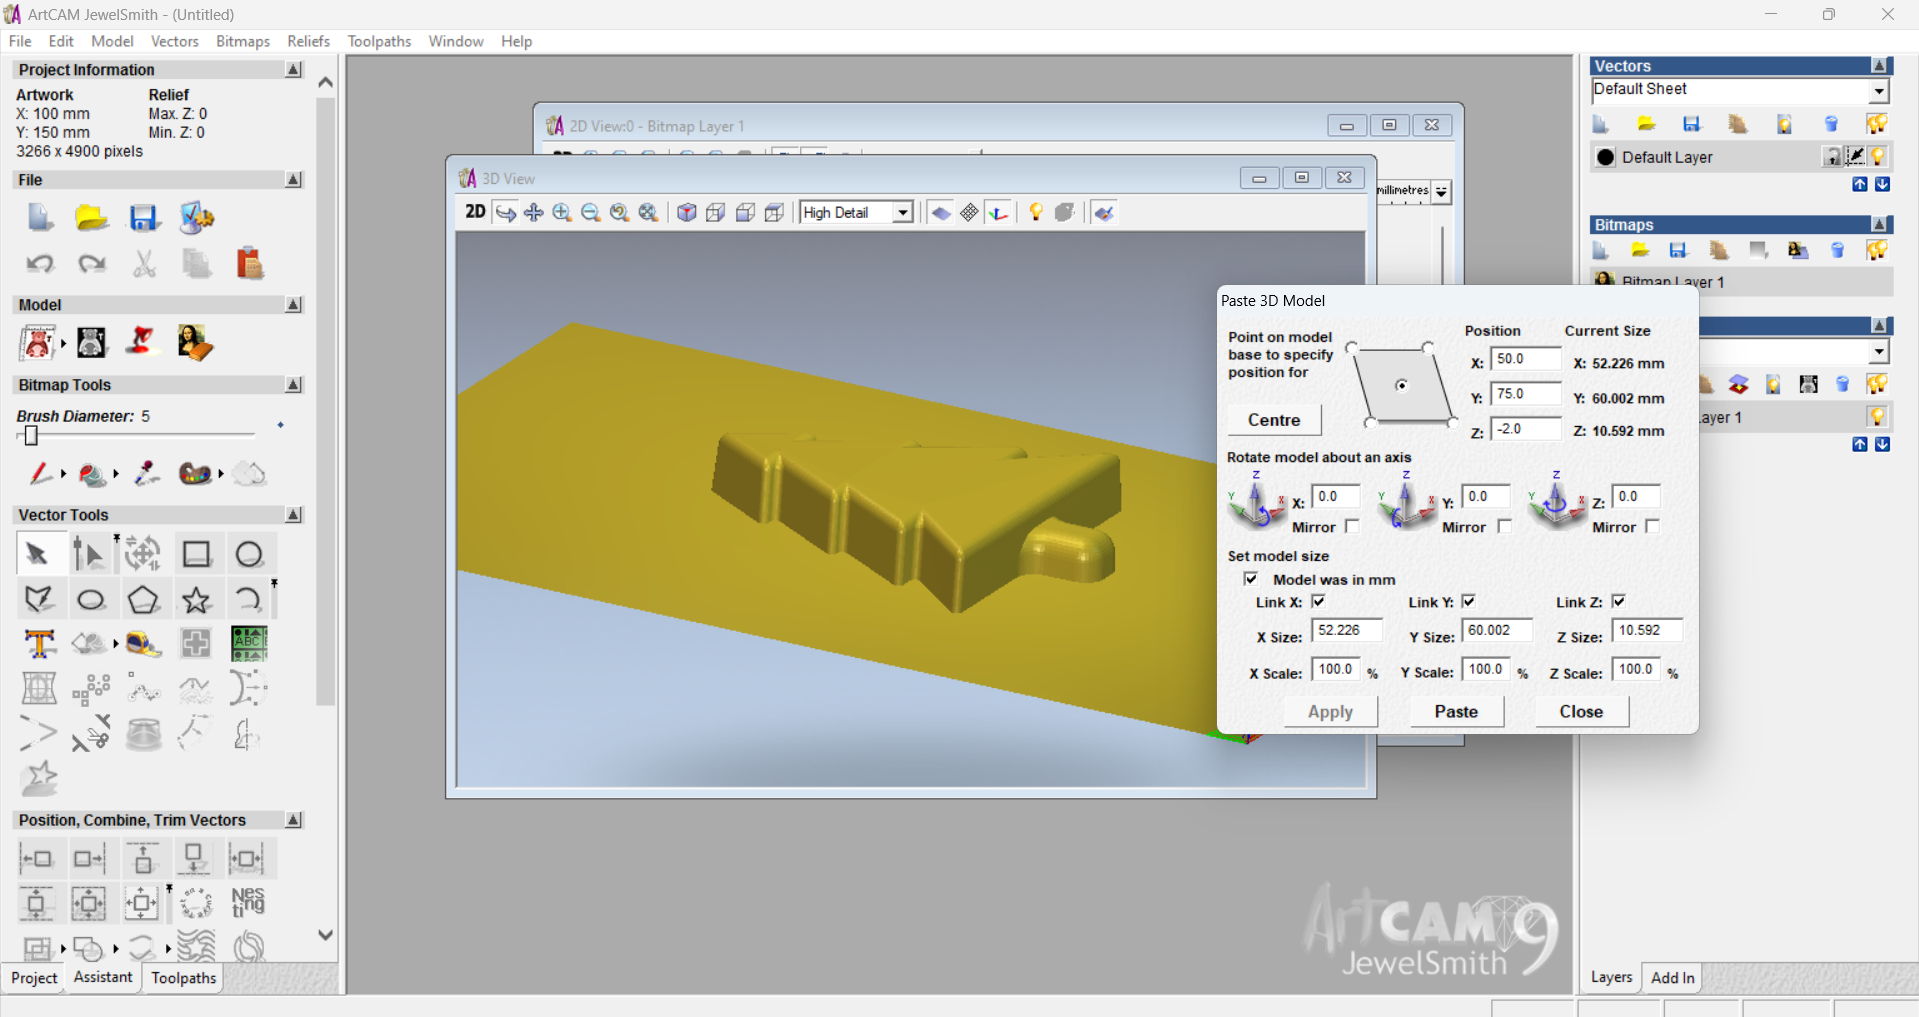Switch to the Layers tab

(1611, 977)
